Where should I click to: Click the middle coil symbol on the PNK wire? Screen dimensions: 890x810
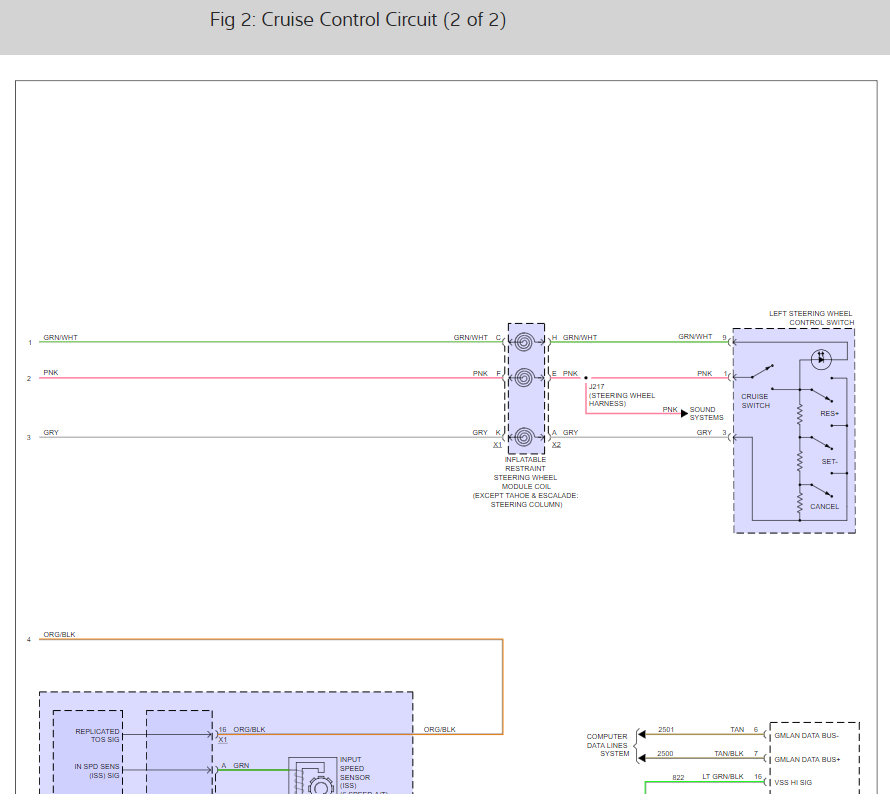click(523, 377)
